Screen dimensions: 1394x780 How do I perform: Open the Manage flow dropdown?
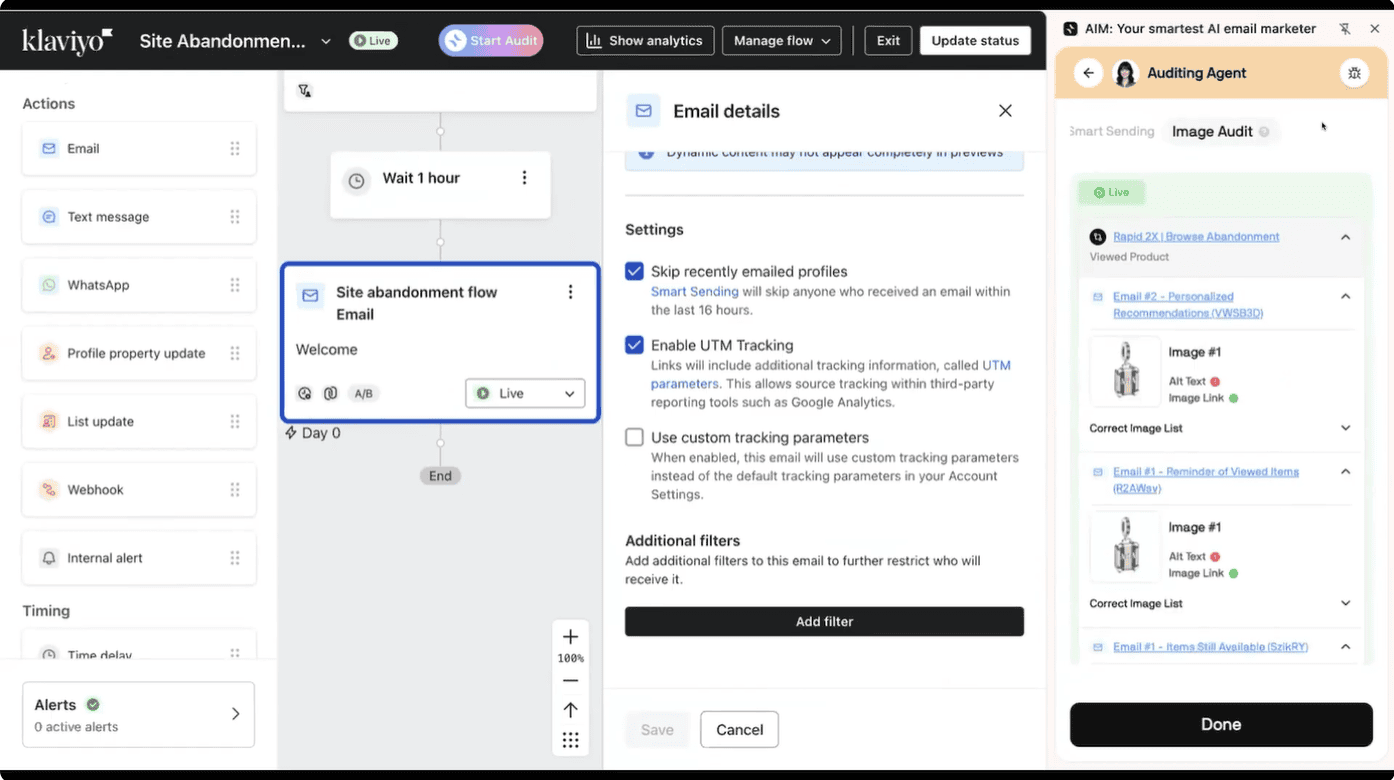point(782,41)
